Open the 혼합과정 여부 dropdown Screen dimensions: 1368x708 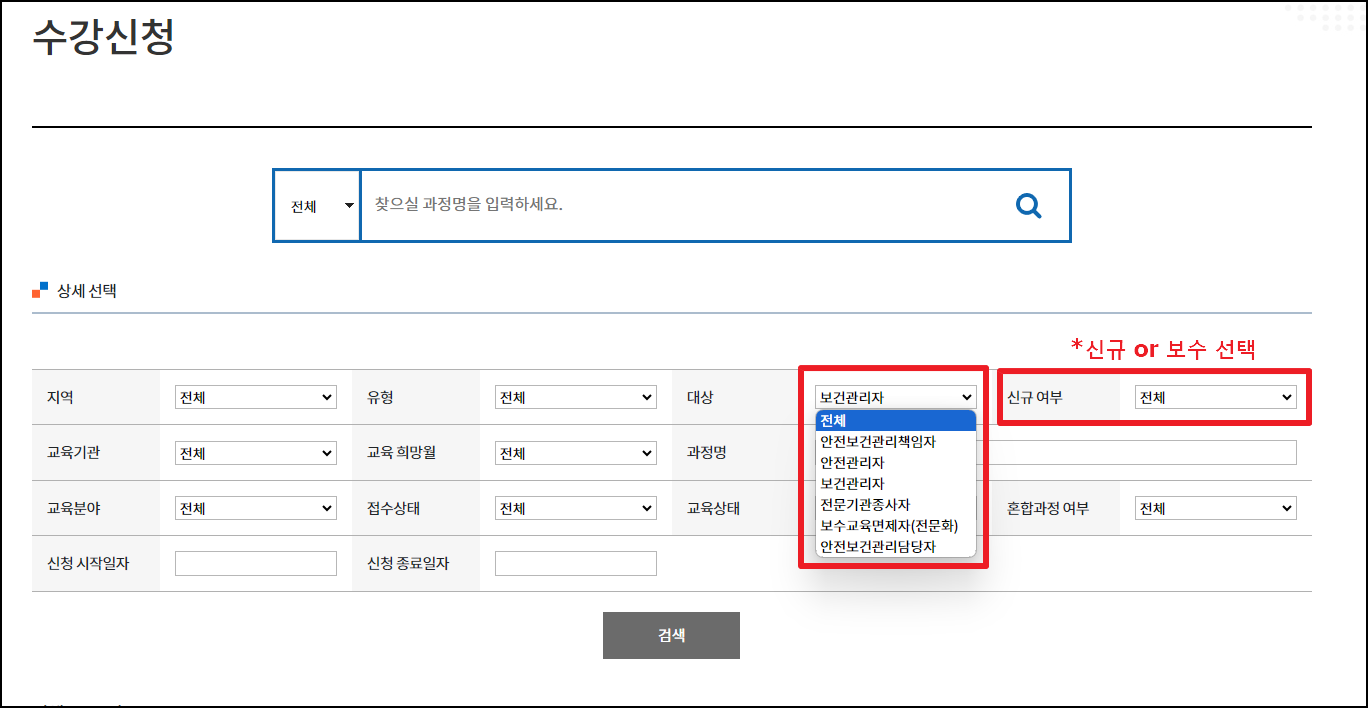(x=1216, y=508)
